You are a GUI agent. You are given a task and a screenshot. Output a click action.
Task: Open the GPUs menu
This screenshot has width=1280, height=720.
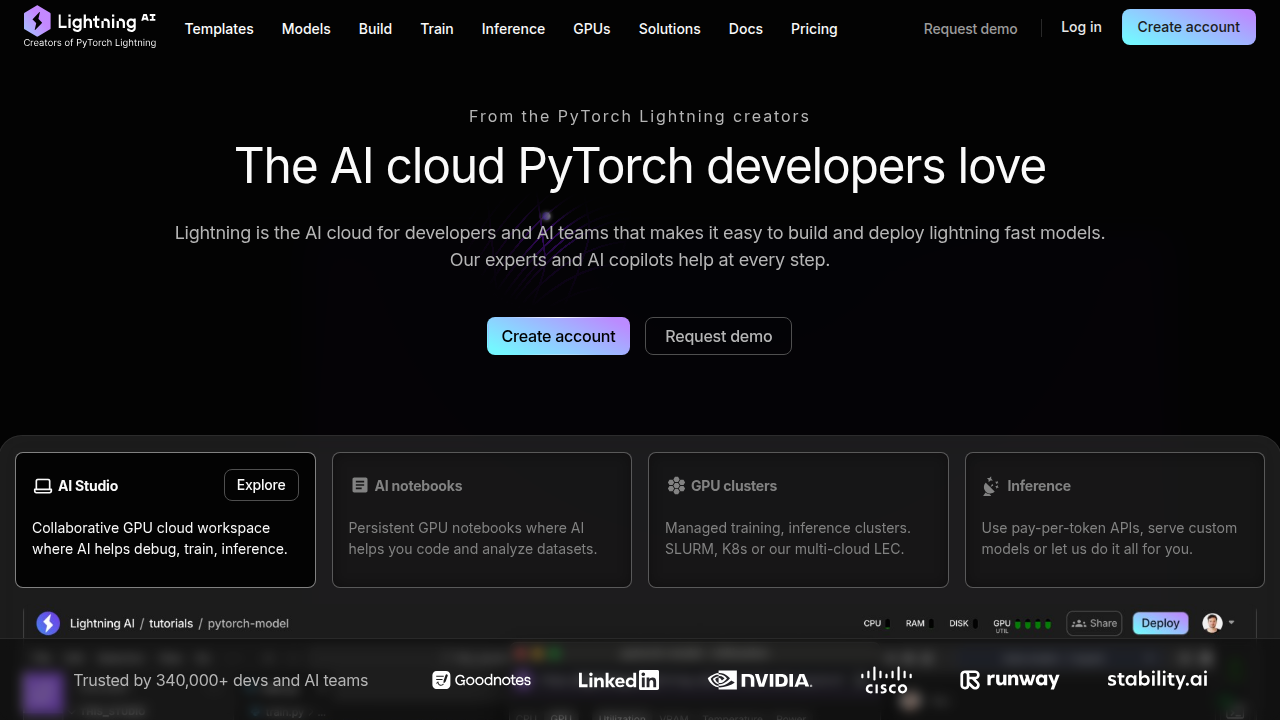[x=592, y=29]
